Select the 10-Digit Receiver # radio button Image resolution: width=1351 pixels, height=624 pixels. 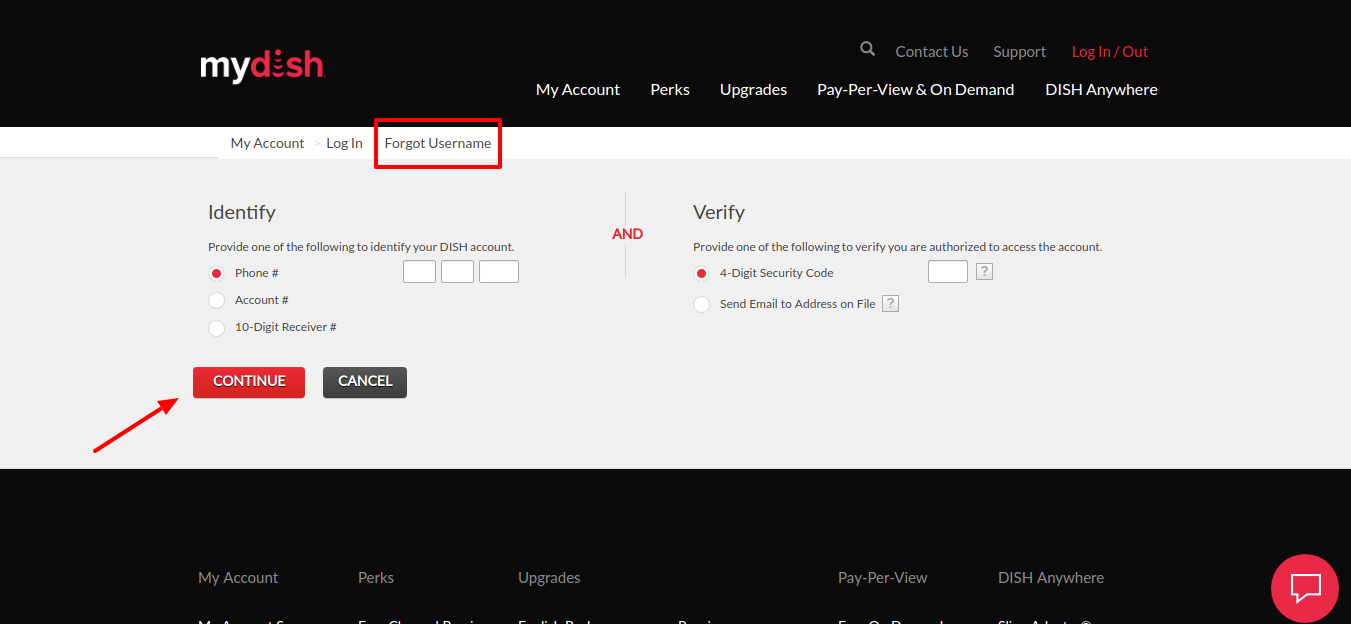216,327
